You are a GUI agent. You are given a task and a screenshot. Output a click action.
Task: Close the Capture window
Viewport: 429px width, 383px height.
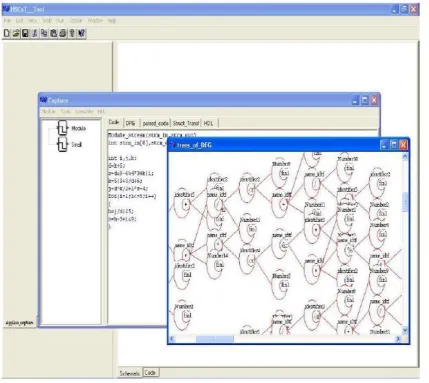tap(374, 100)
